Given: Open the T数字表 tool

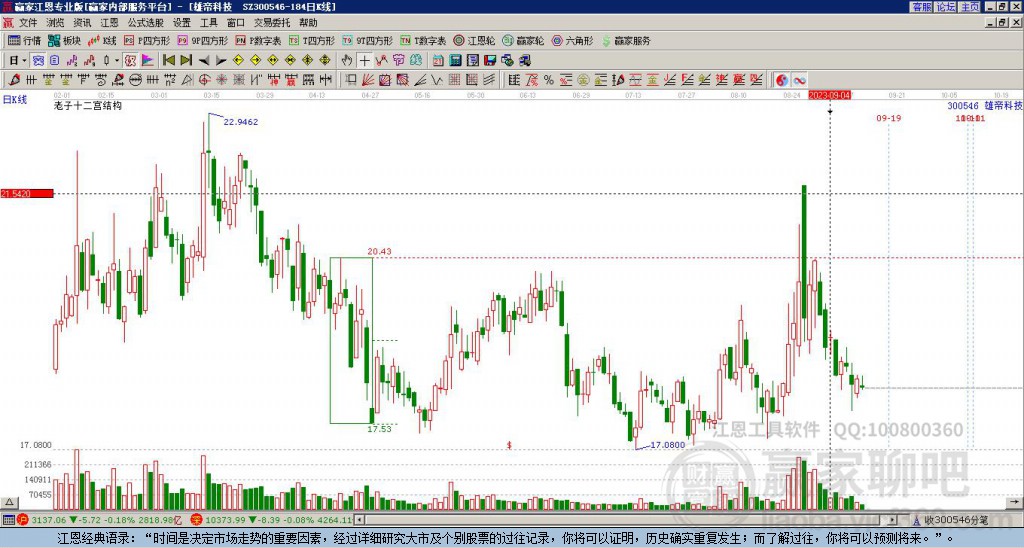Looking at the screenshot, I should 423,41.
